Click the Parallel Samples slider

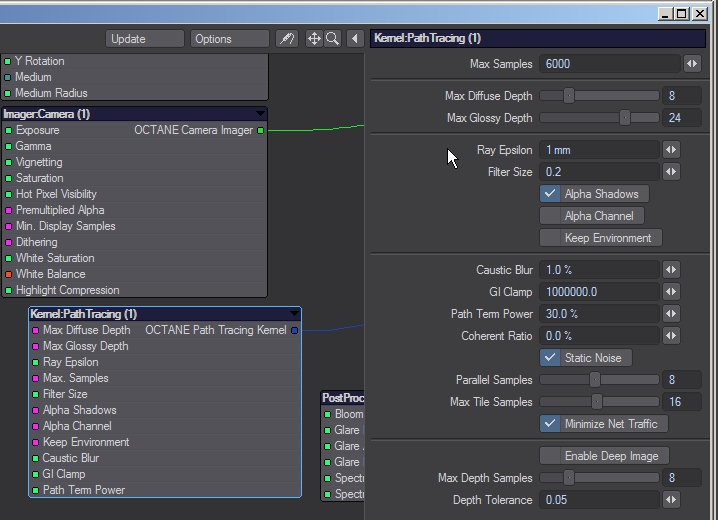(x=599, y=379)
